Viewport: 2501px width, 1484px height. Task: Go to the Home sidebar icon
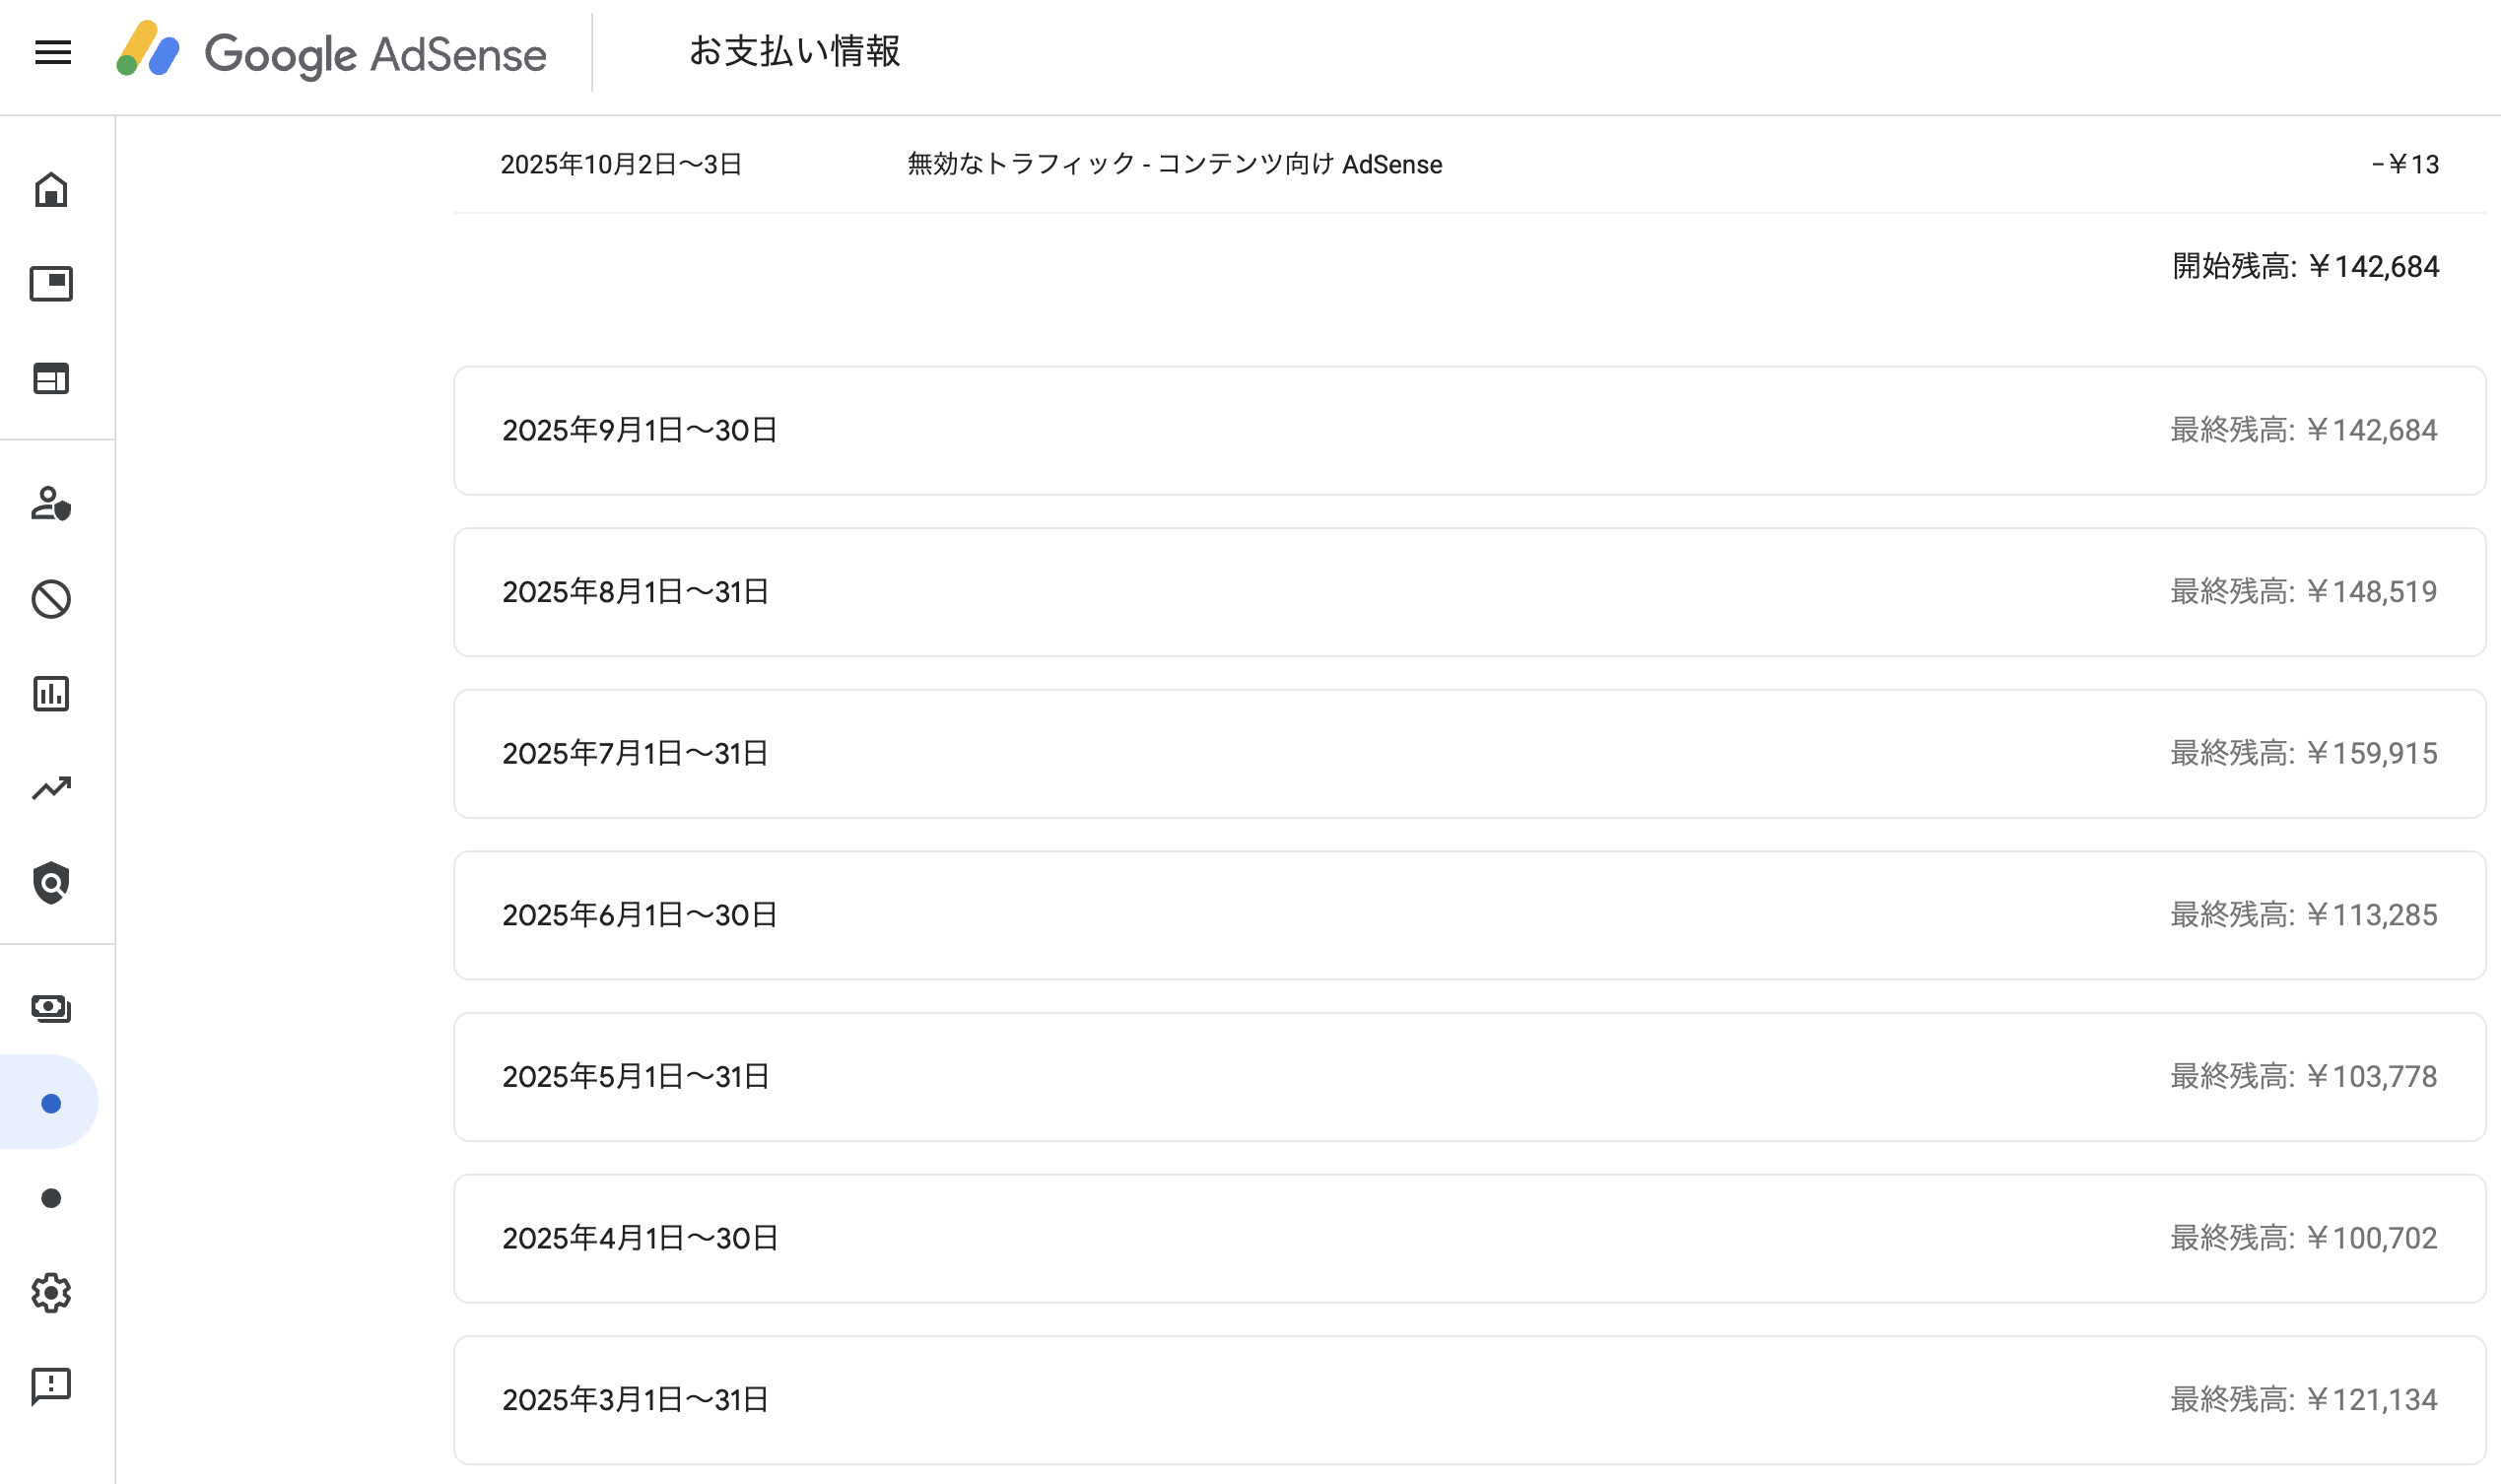pos(51,189)
